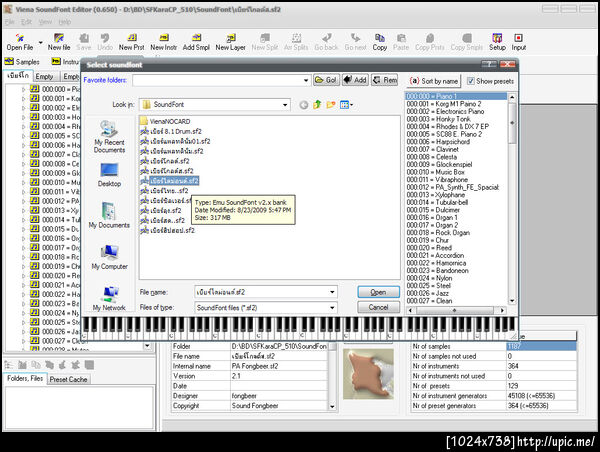600x452 pixels.
Task: Click the Open button in dialog
Action: (x=378, y=292)
